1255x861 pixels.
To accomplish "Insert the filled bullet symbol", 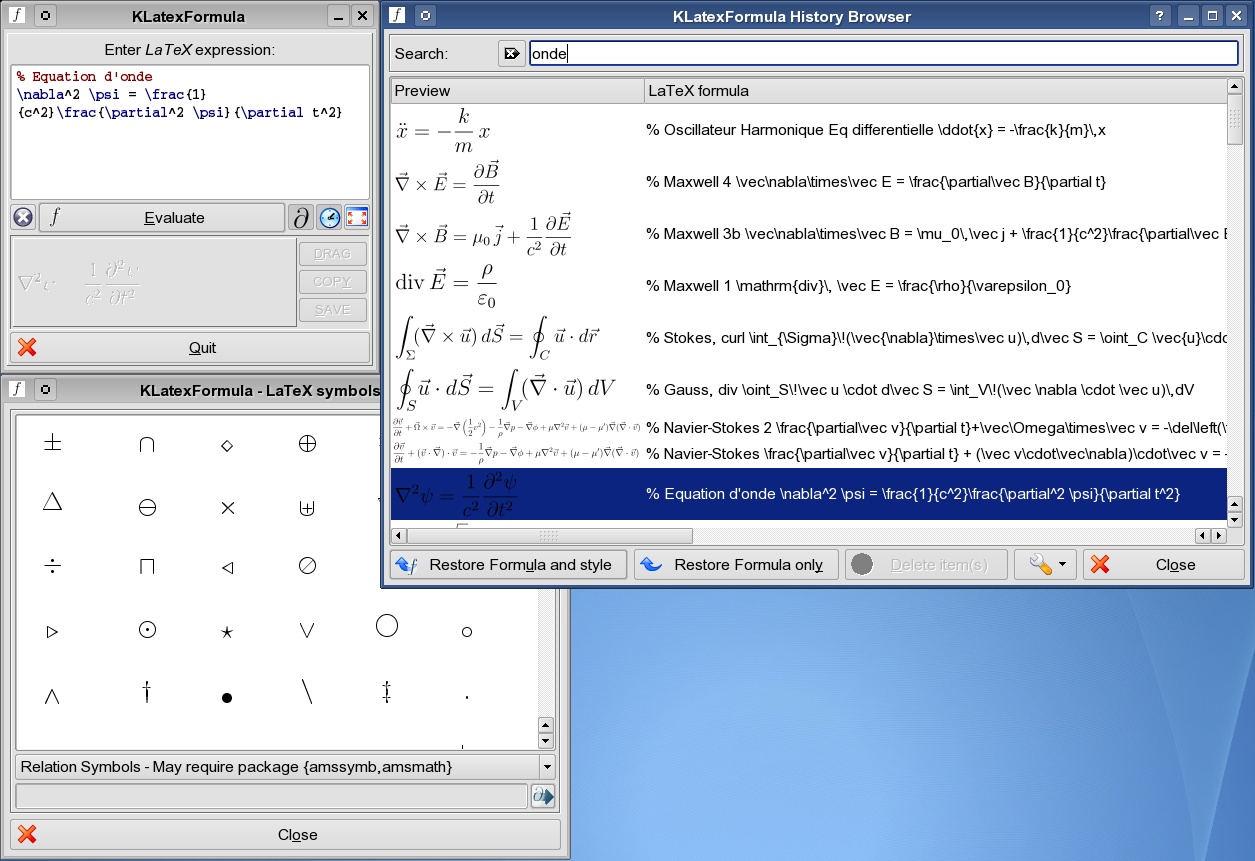I will coord(227,698).
